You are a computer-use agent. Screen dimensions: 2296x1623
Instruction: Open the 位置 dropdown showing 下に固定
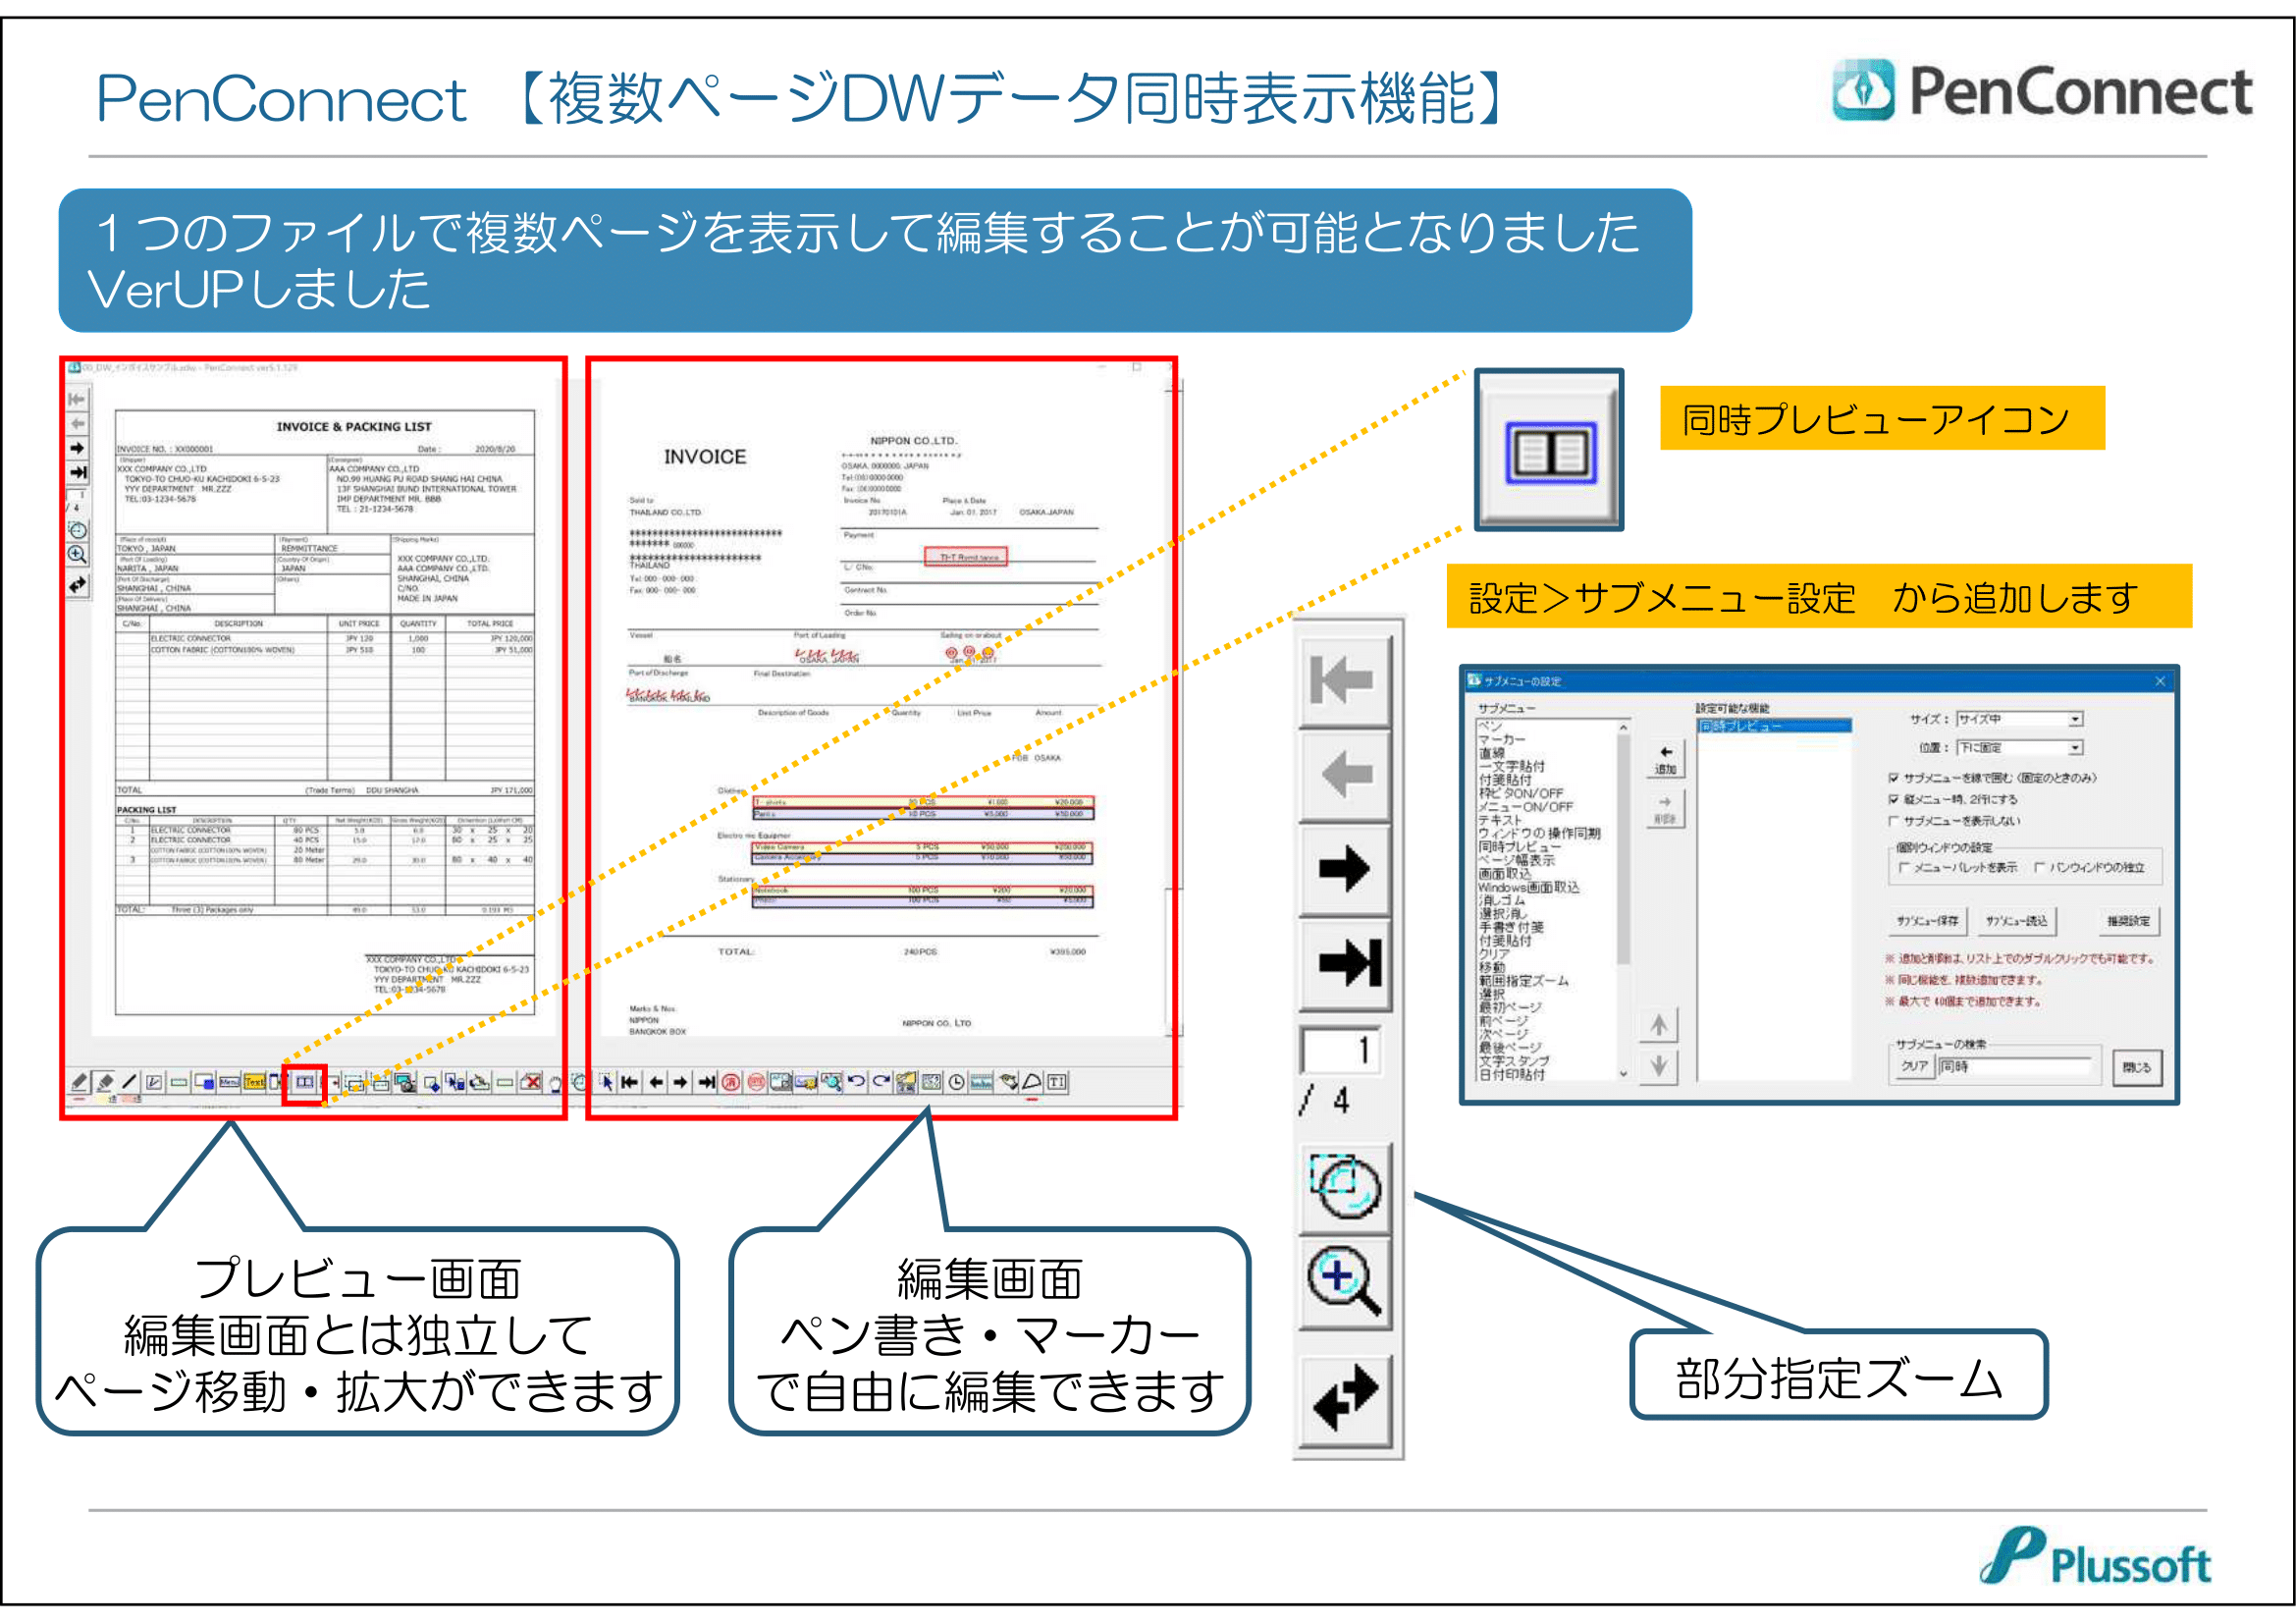pos(2021,748)
